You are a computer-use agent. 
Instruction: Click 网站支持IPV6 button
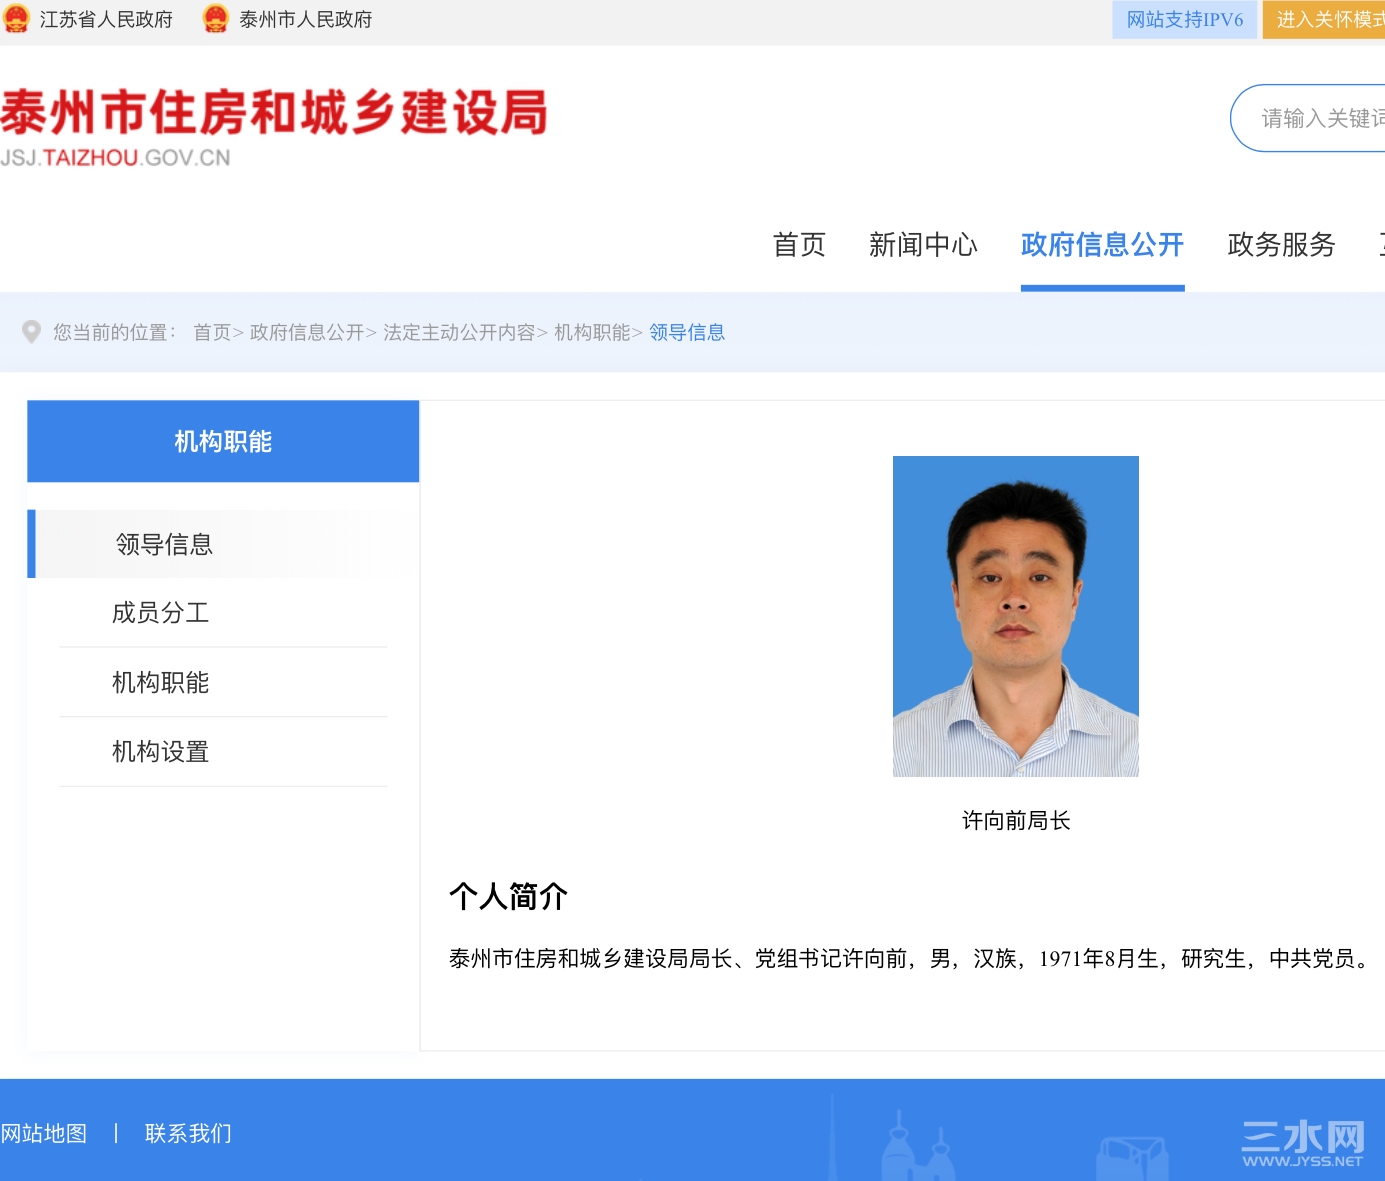1185,20
